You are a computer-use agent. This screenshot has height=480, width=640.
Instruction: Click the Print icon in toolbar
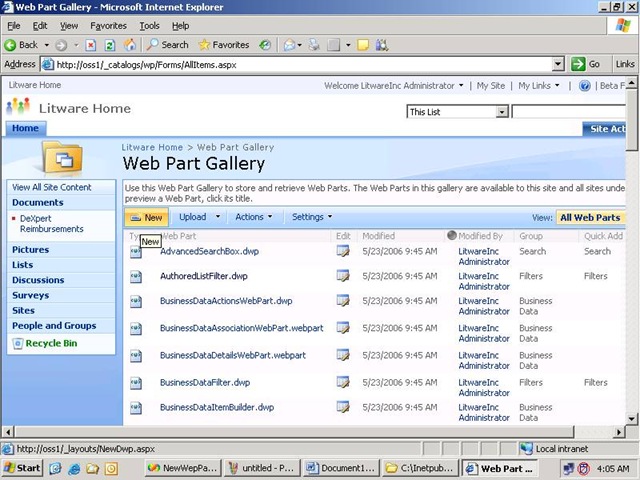pyautogui.click(x=314, y=45)
